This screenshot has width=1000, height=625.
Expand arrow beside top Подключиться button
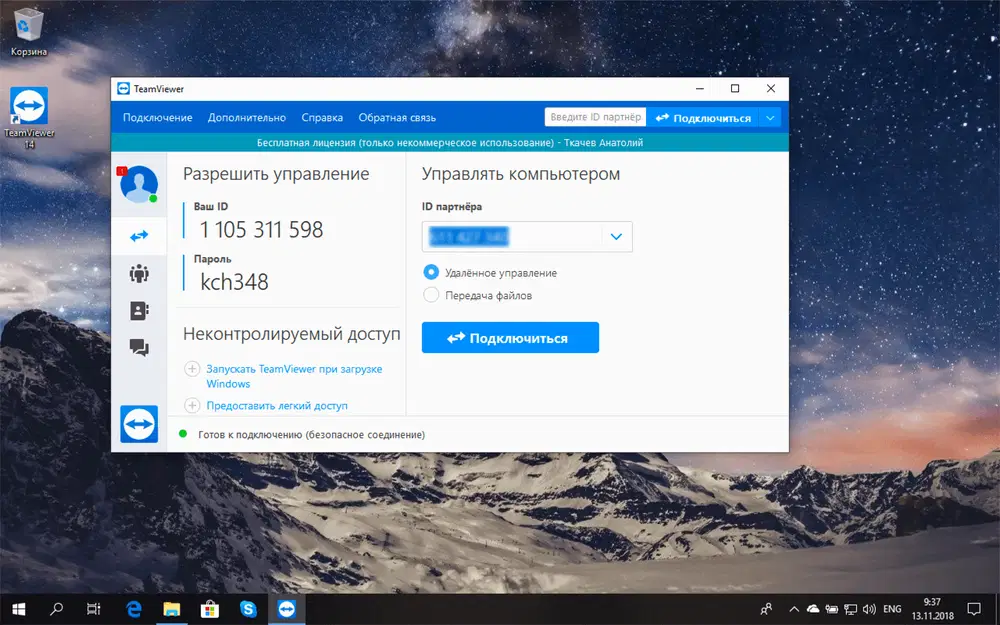pos(770,117)
